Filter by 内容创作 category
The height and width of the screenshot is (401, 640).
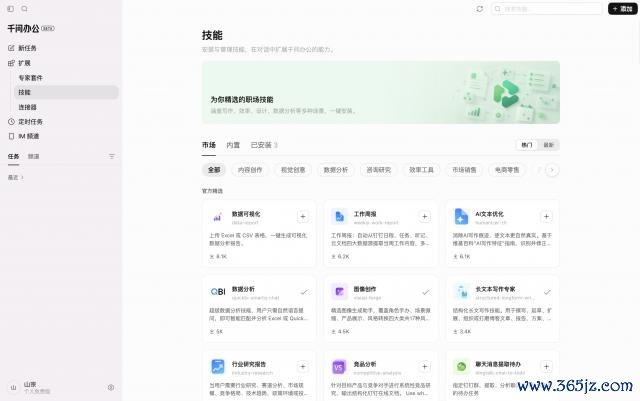250,170
